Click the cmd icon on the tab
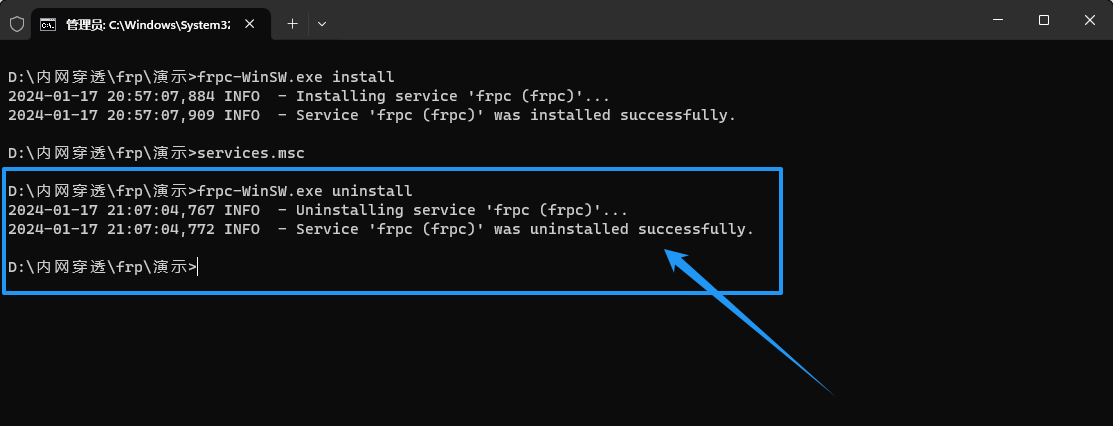 click(48, 24)
